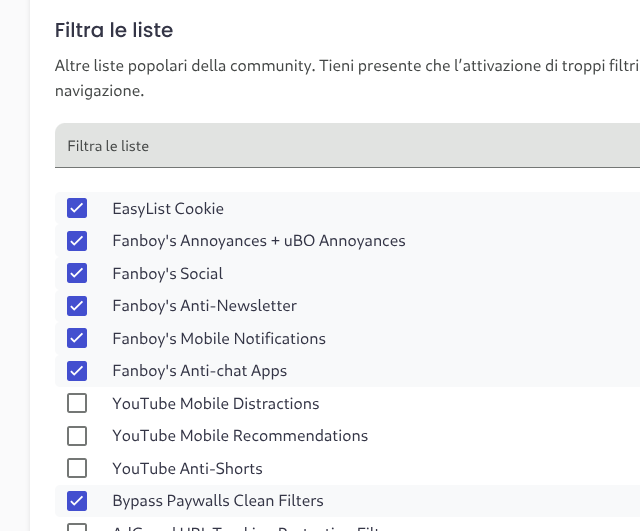Click the 'EasyList Cookie' label text
Viewport: 640px width, 531px height.
[167, 209]
